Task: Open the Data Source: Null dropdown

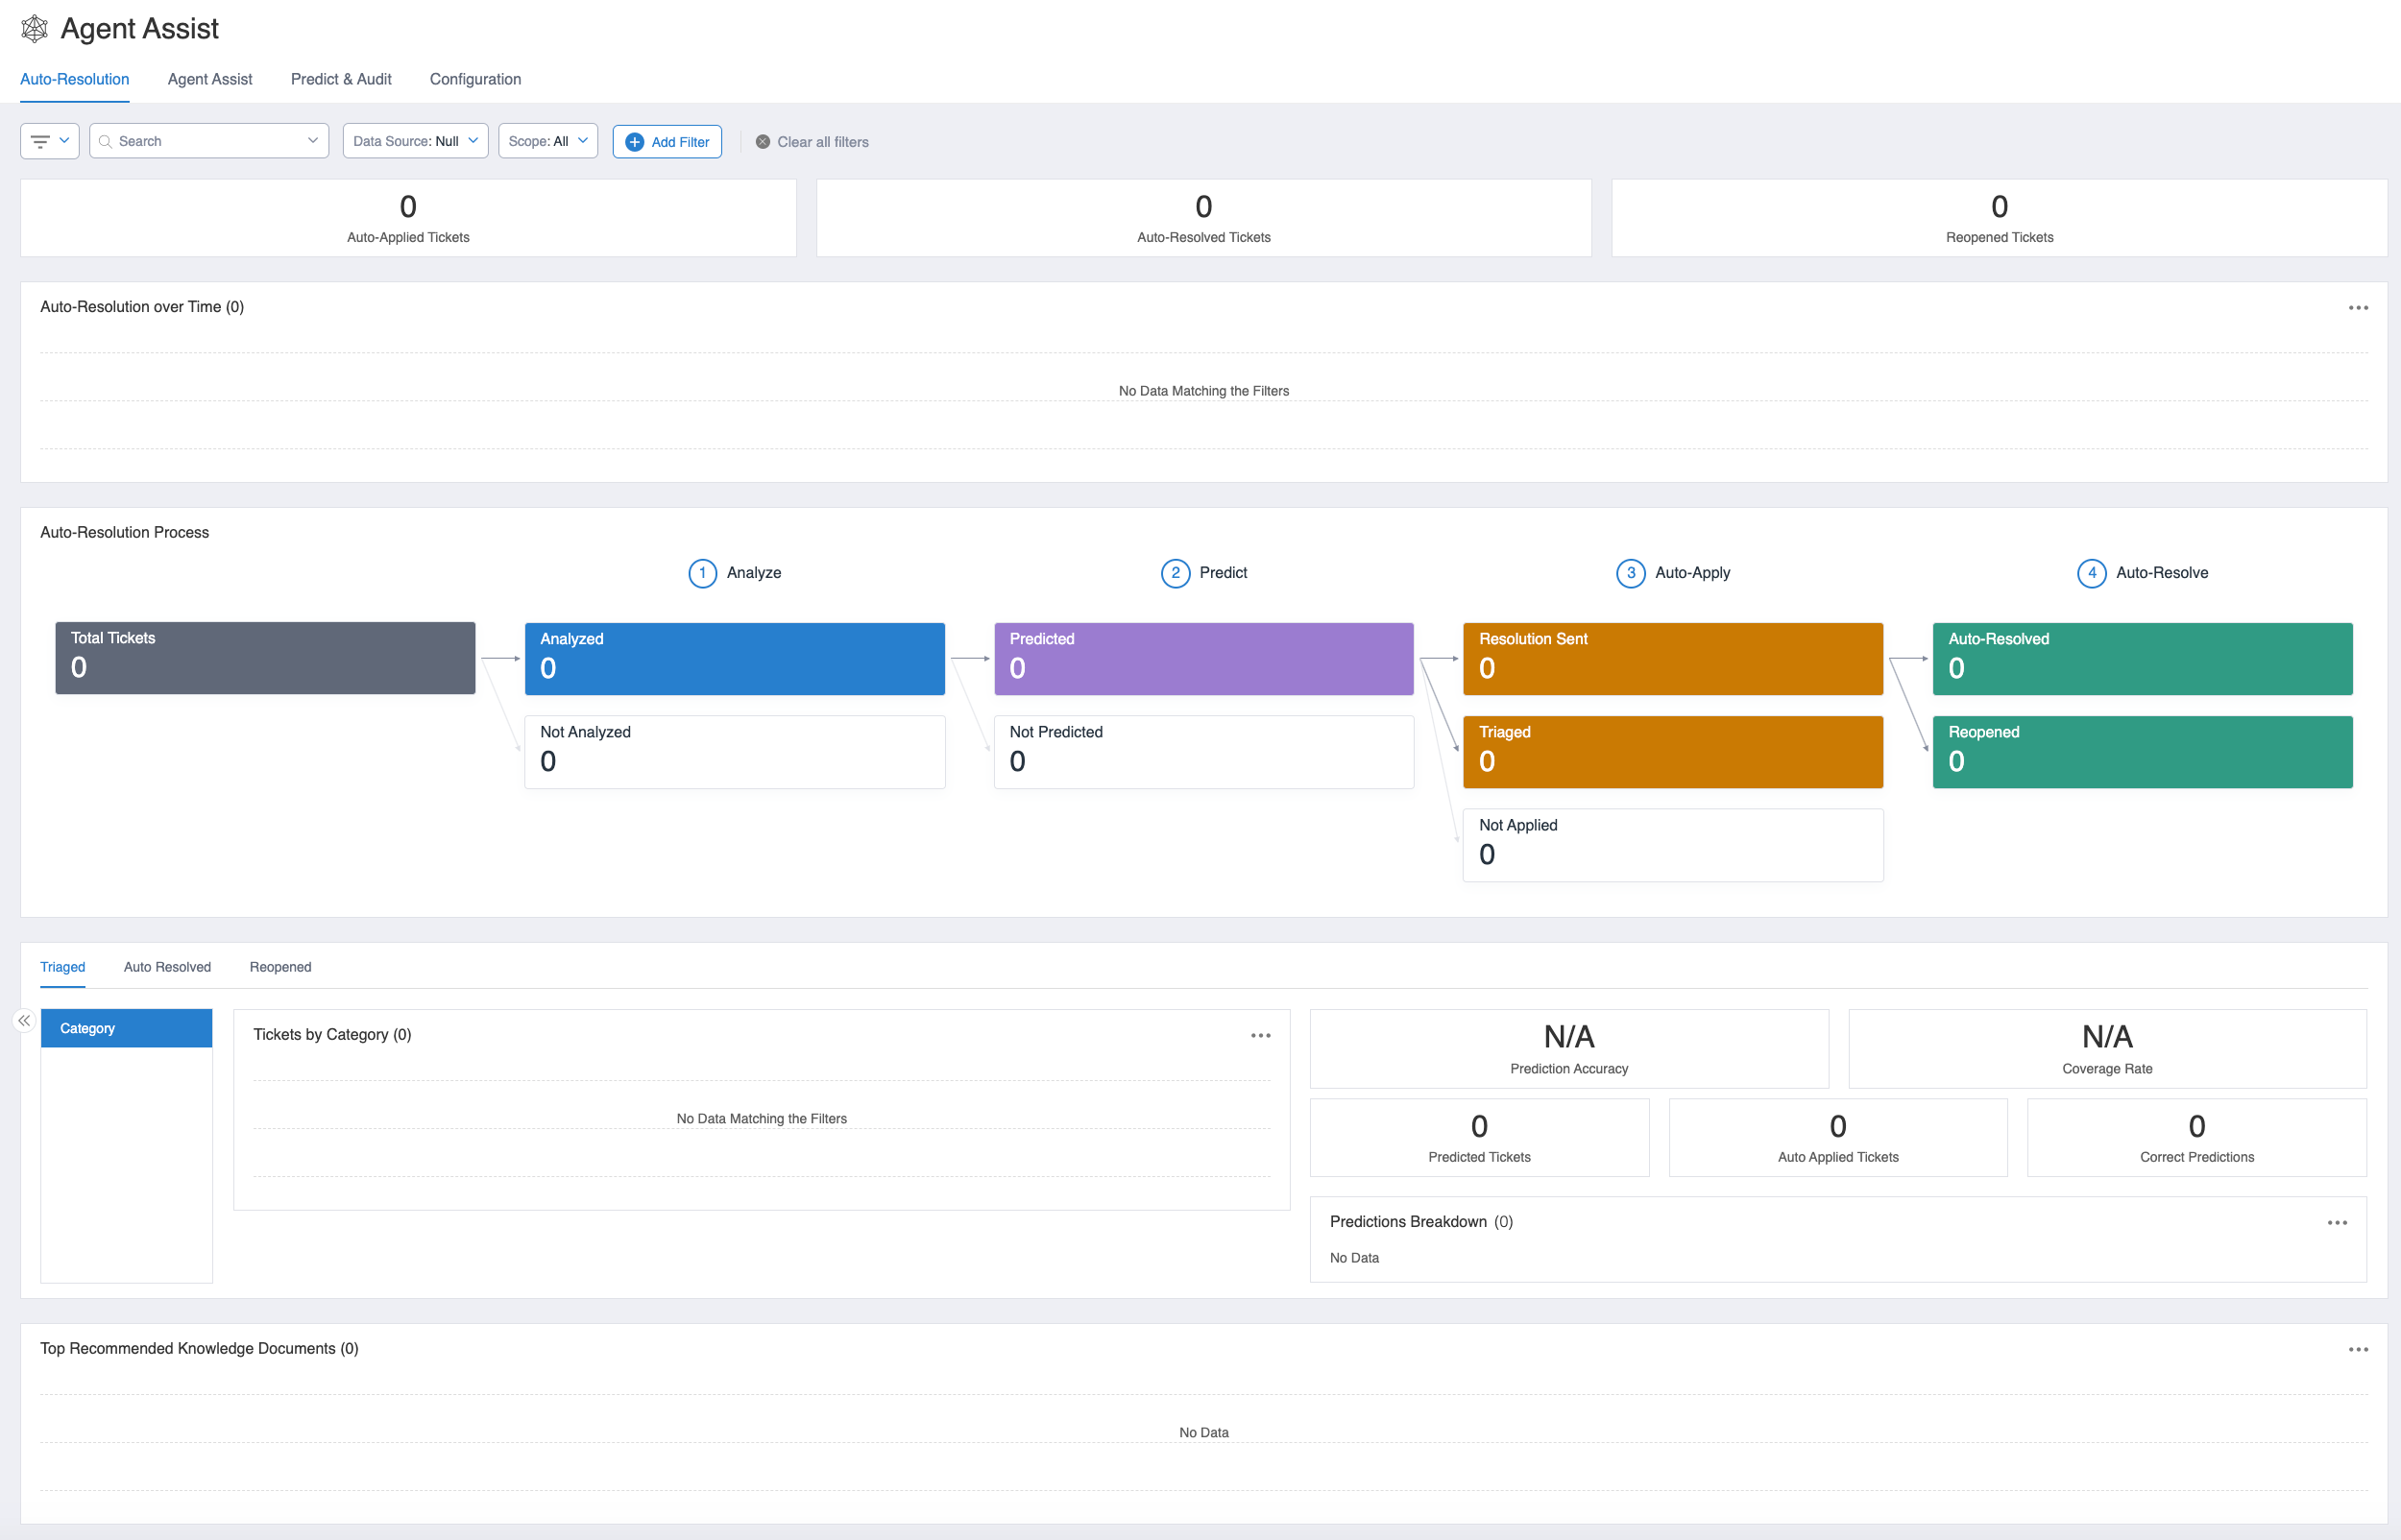Action: click(415, 141)
